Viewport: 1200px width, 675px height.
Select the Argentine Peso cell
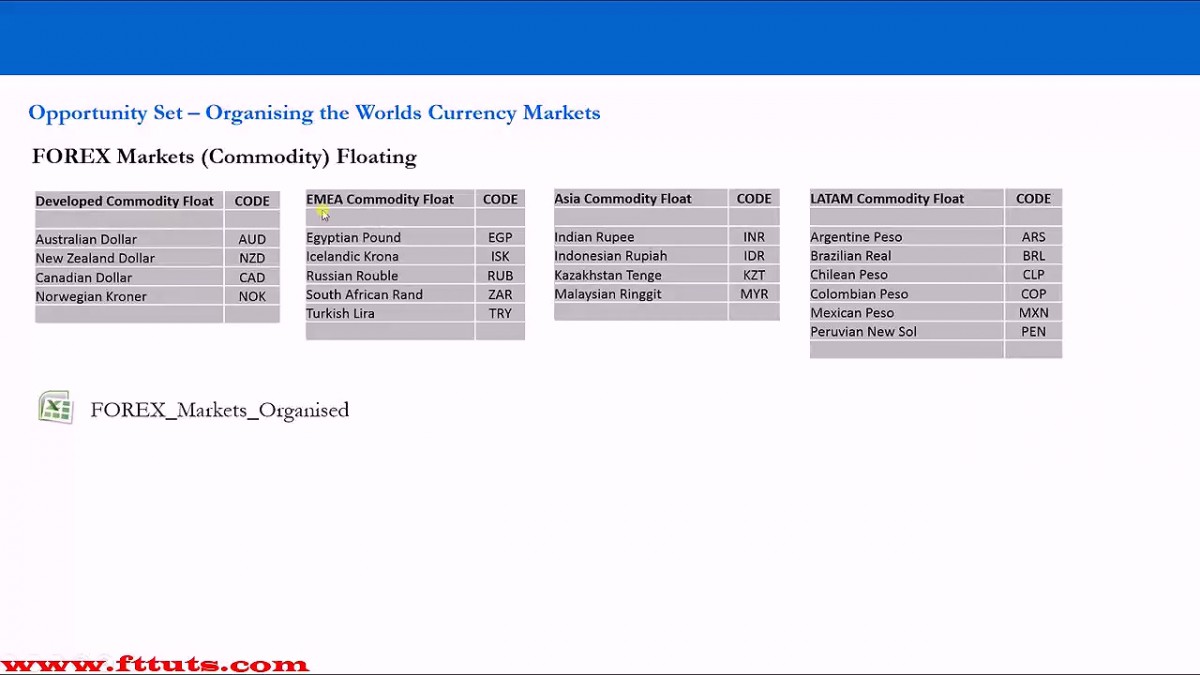[x=906, y=237]
